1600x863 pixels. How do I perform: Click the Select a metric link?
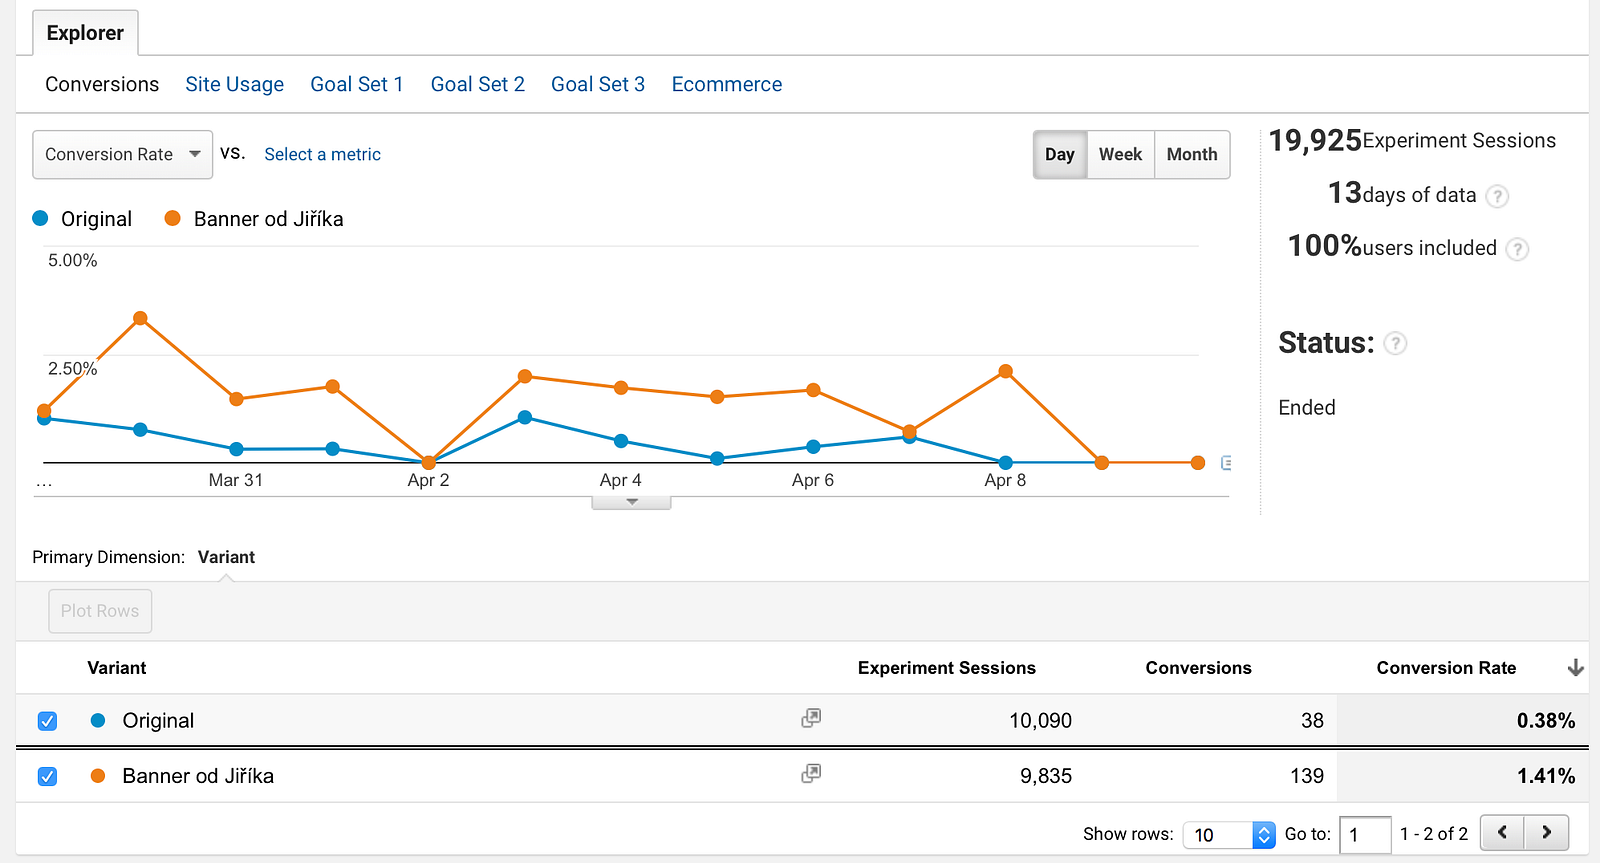(322, 155)
